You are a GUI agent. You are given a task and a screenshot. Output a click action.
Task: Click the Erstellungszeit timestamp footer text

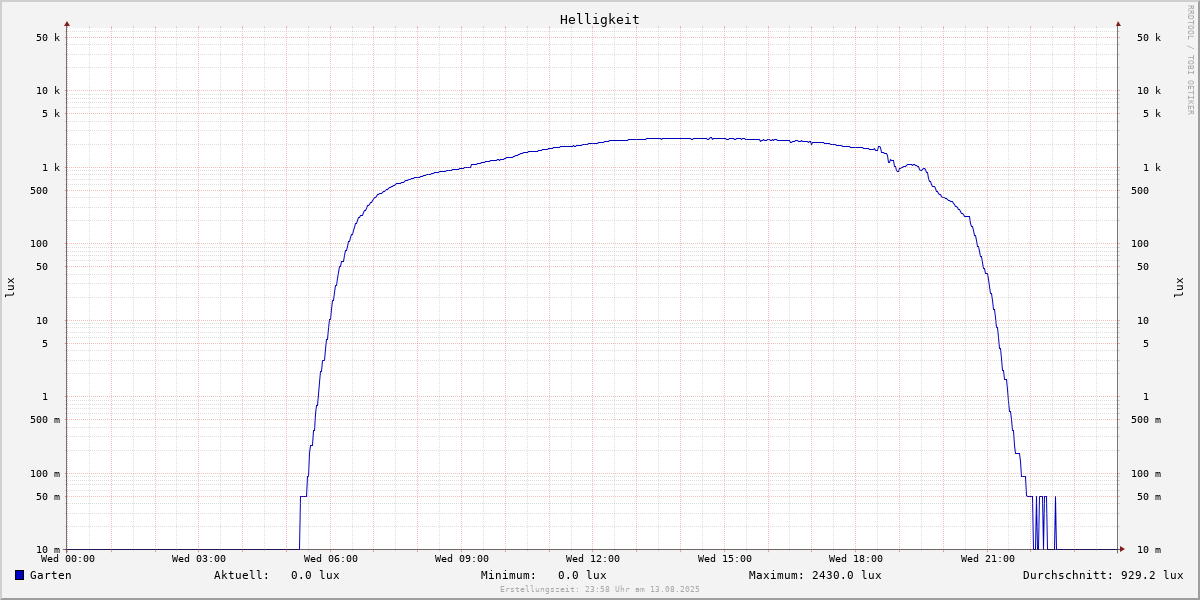600,589
